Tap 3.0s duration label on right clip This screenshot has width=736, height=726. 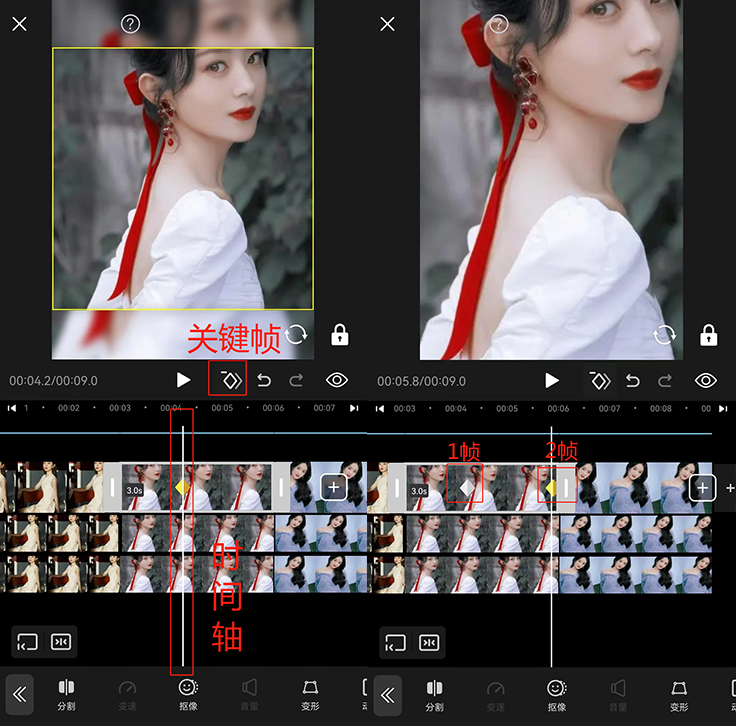(419, 491)
